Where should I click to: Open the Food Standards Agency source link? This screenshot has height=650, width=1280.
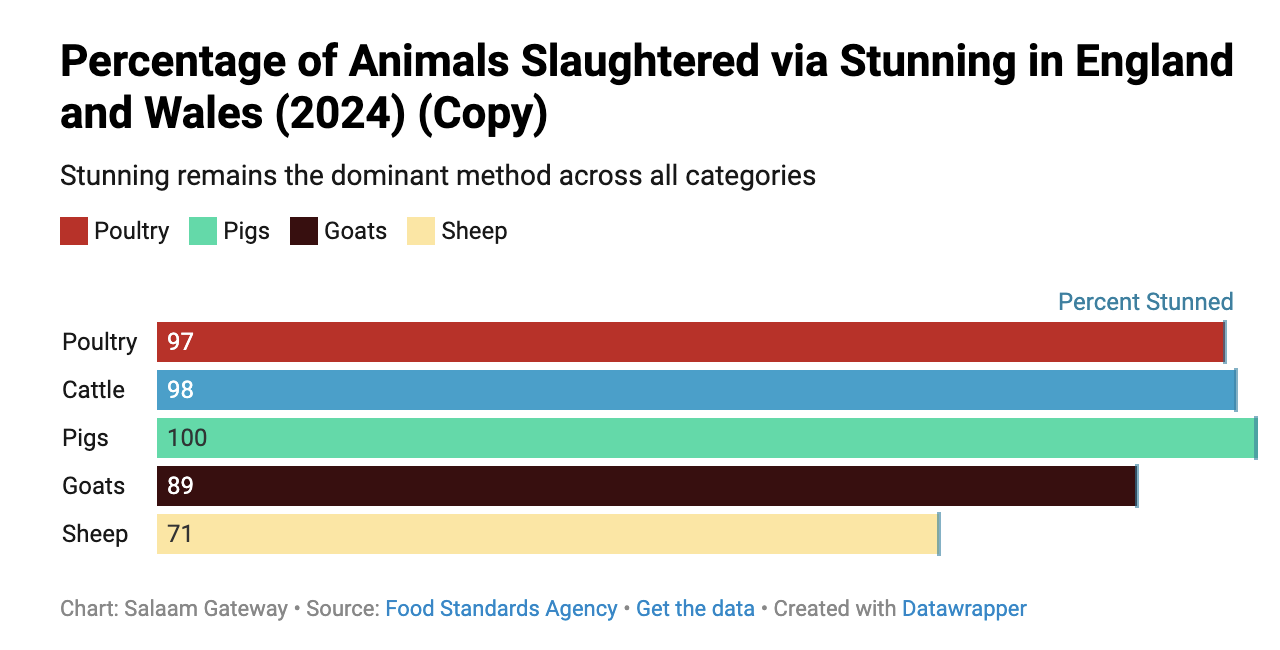tap(501, 608)
